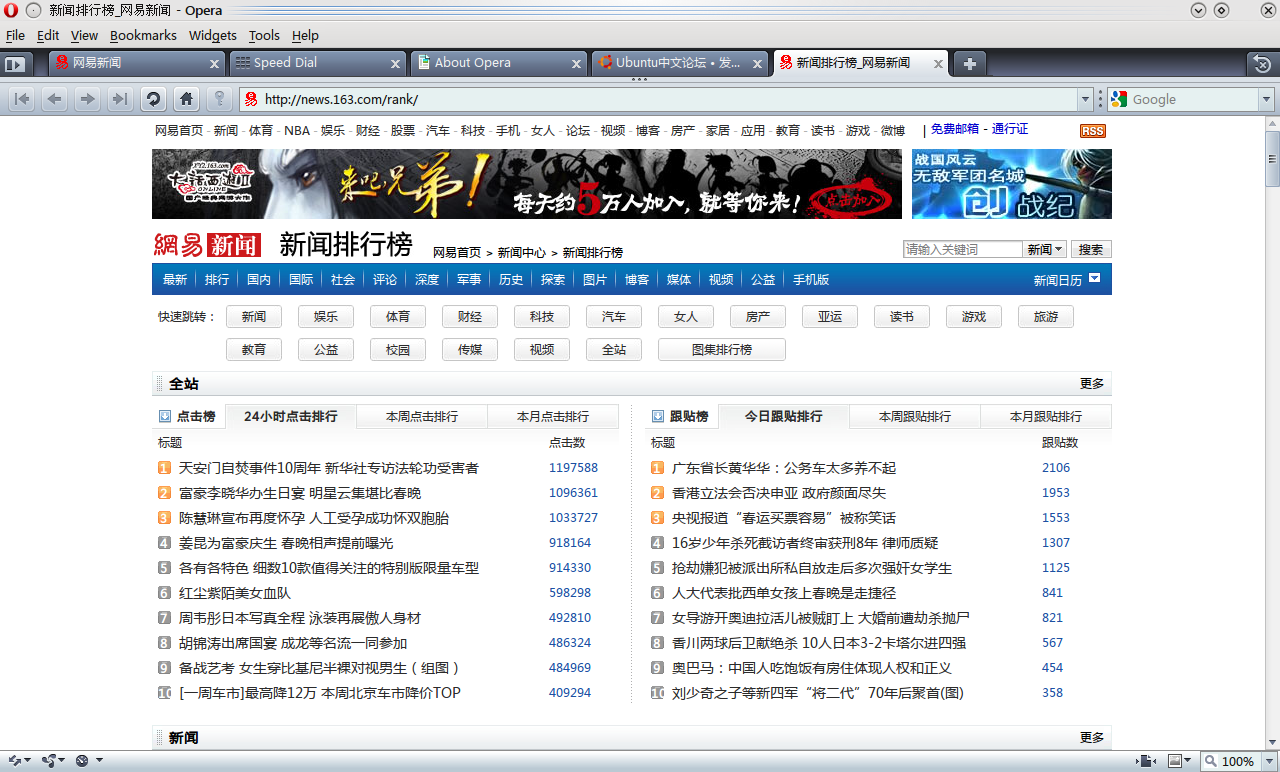Go back to the previous page
Viewport: 1280px width, 772px height.
[55, 99]
